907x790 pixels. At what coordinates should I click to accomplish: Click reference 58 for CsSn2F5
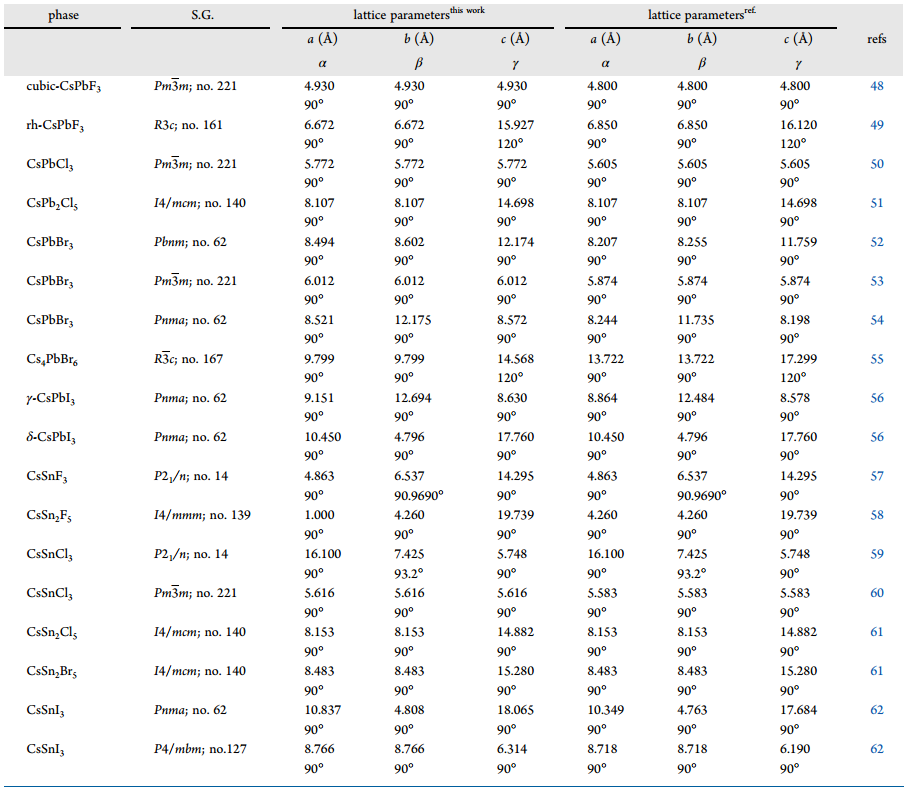[x=877, y=515]
